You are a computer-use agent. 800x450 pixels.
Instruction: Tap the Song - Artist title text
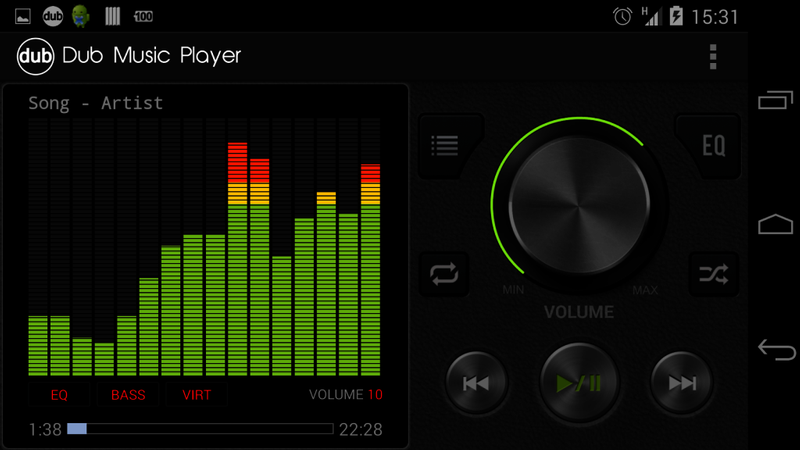click(x=95, y=103)
